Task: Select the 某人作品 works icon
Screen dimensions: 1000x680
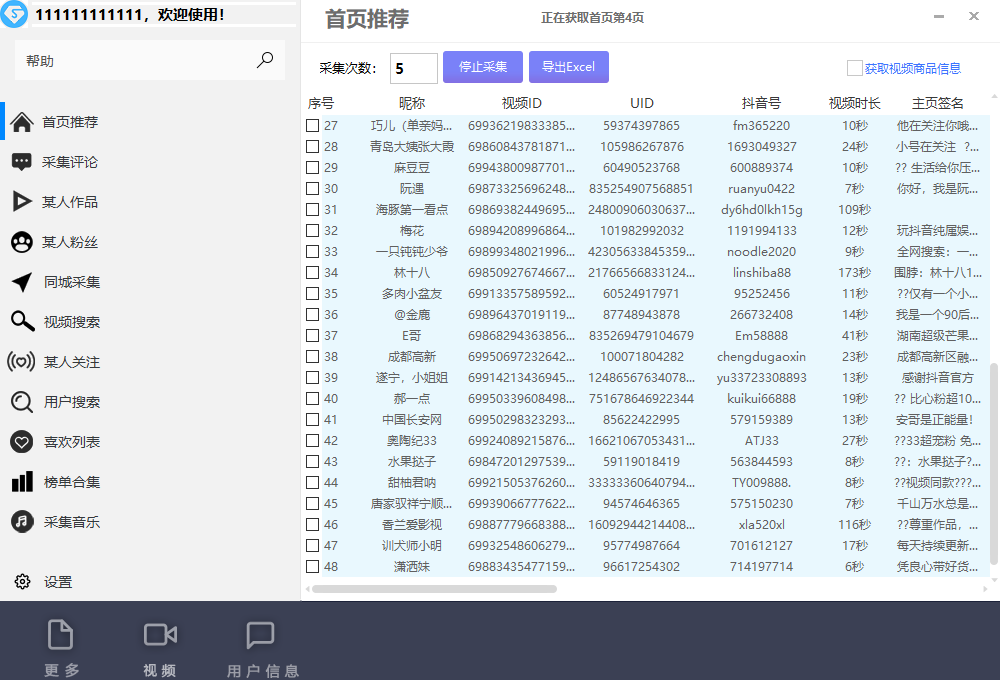Action: click(22, 201)
